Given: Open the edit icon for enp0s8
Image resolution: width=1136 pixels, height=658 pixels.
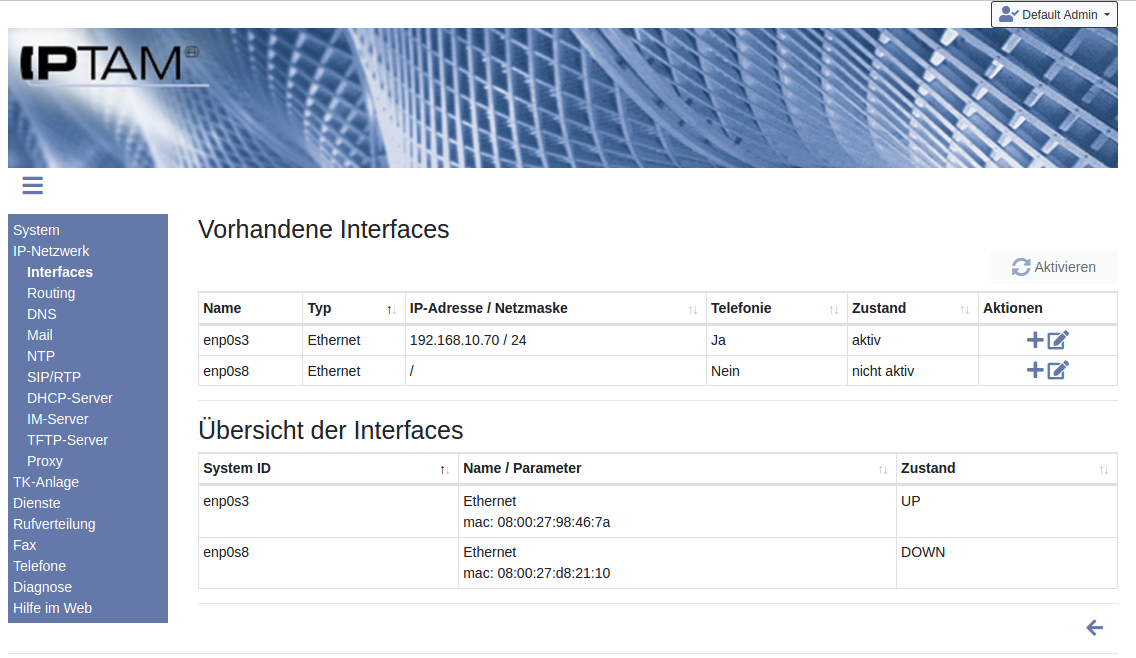Looking at the screenshot, I should 1058,371.
